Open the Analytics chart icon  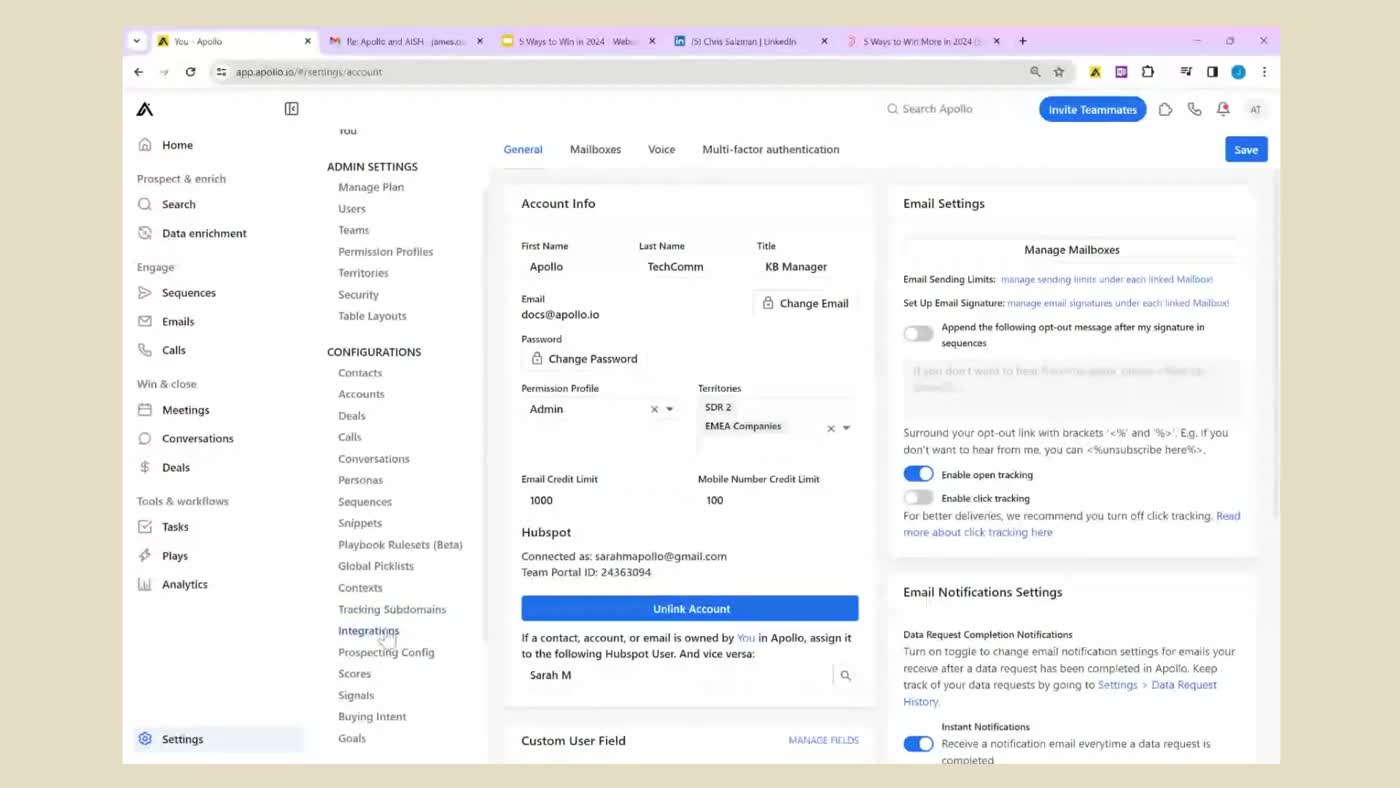point(145,584)
